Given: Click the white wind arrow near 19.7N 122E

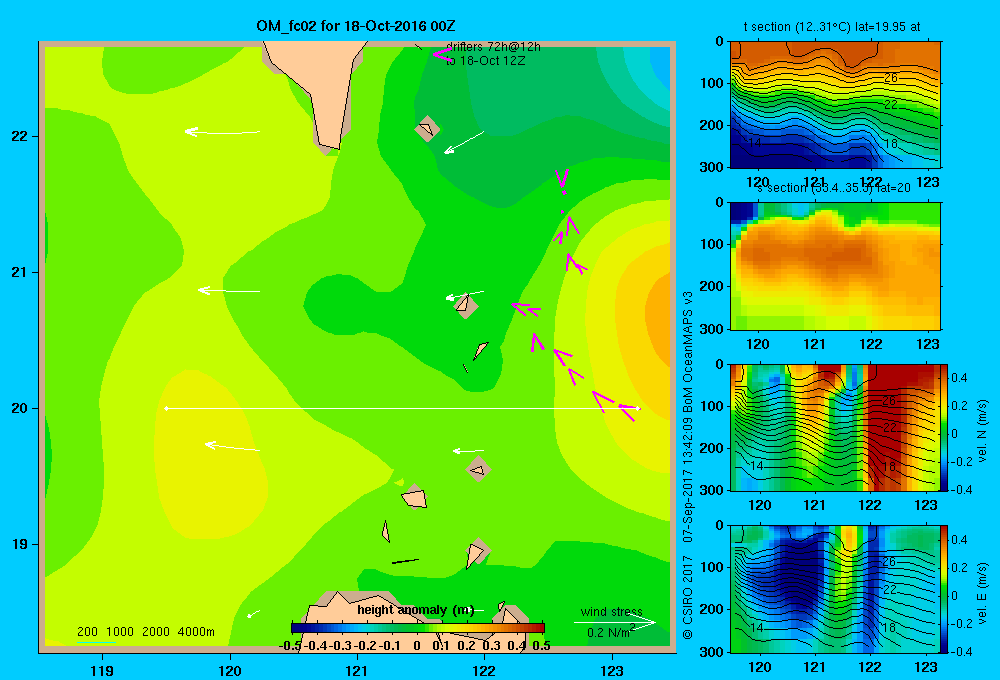Looking at the screenshot, I should click(468, 451).
